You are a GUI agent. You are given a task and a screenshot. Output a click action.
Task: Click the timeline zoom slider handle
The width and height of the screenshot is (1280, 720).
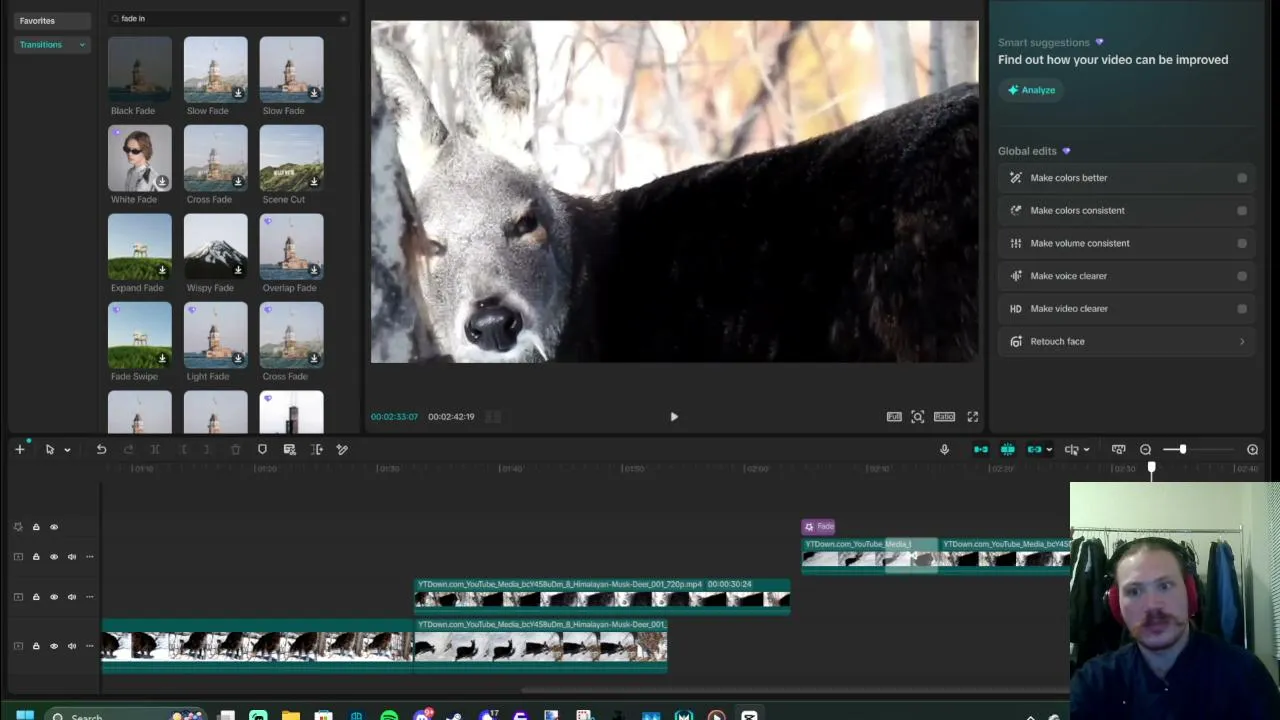click(x=1182, y=449)
